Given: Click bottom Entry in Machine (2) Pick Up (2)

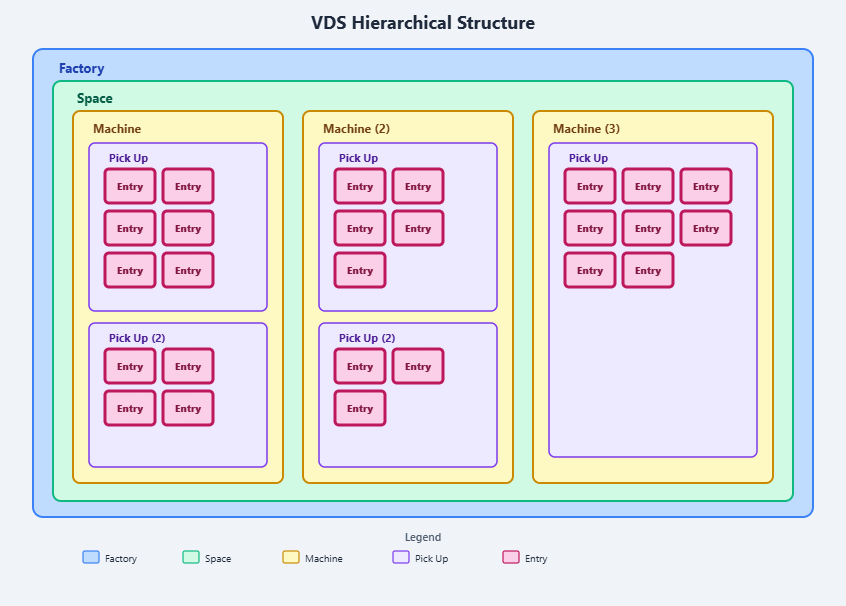Looking at the screenshot, I should coord(360,408).
